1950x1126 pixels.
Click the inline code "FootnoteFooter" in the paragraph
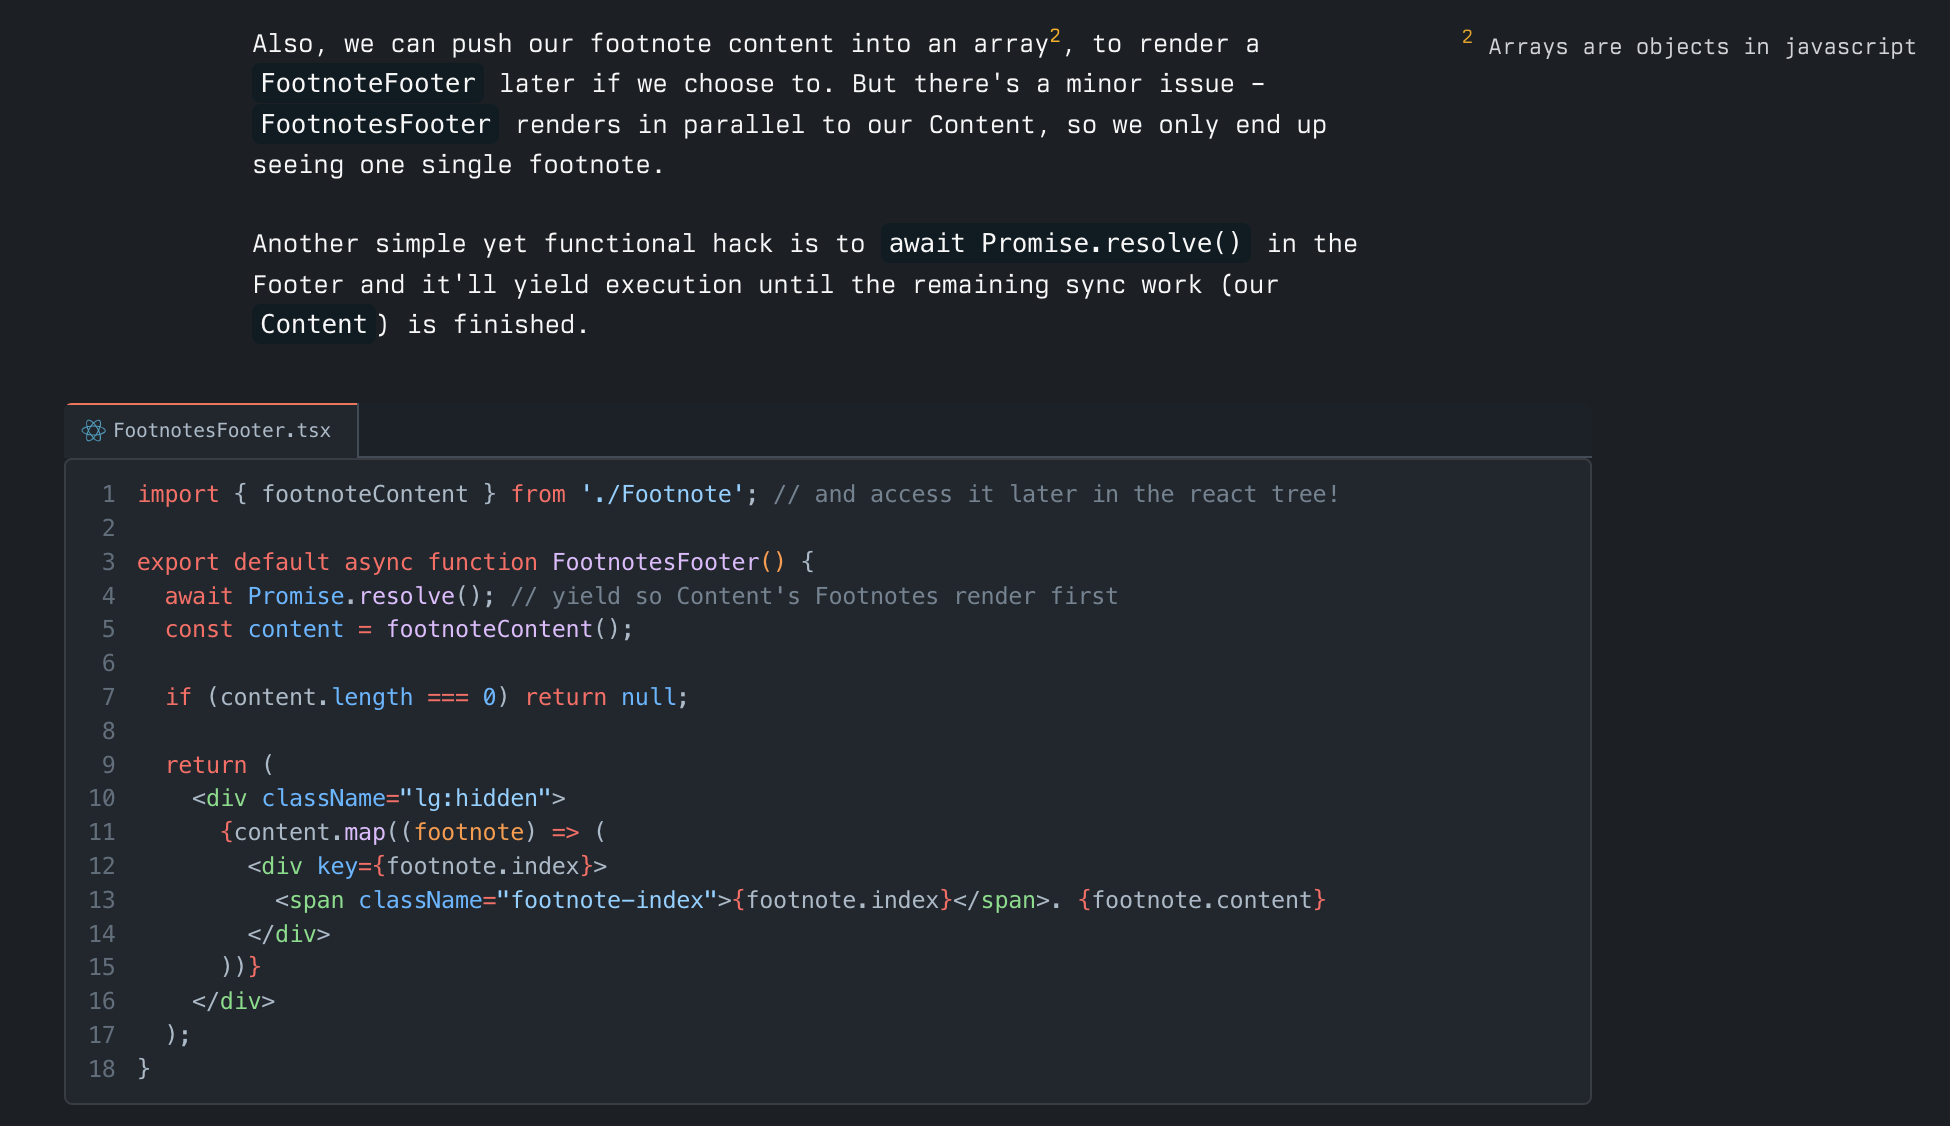pyautogui.click(x=367, y=84)
